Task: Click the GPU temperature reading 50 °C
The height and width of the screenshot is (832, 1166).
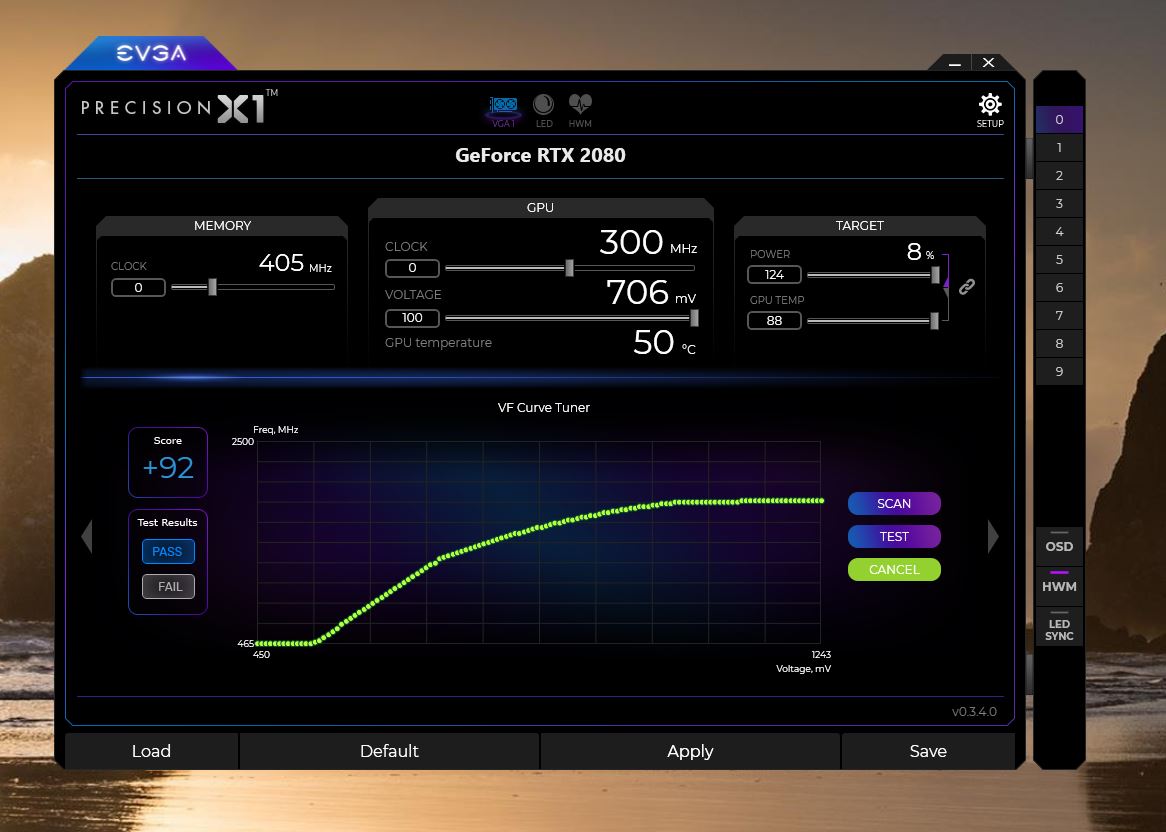Action: pyautogui.click(x=664, y=343)
